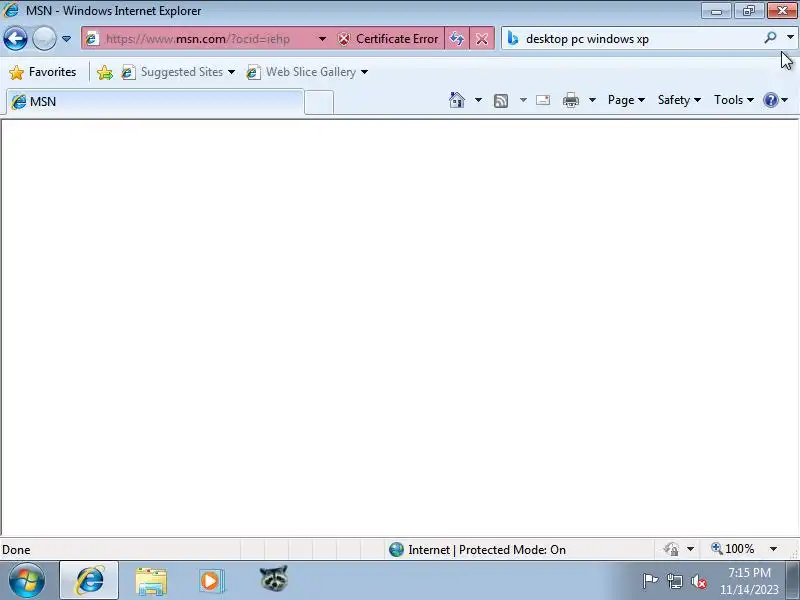The width and height of the screenshot is (800, 600).
Task: Click the msn.com address bar URL
Action: [x=198, y=39]
